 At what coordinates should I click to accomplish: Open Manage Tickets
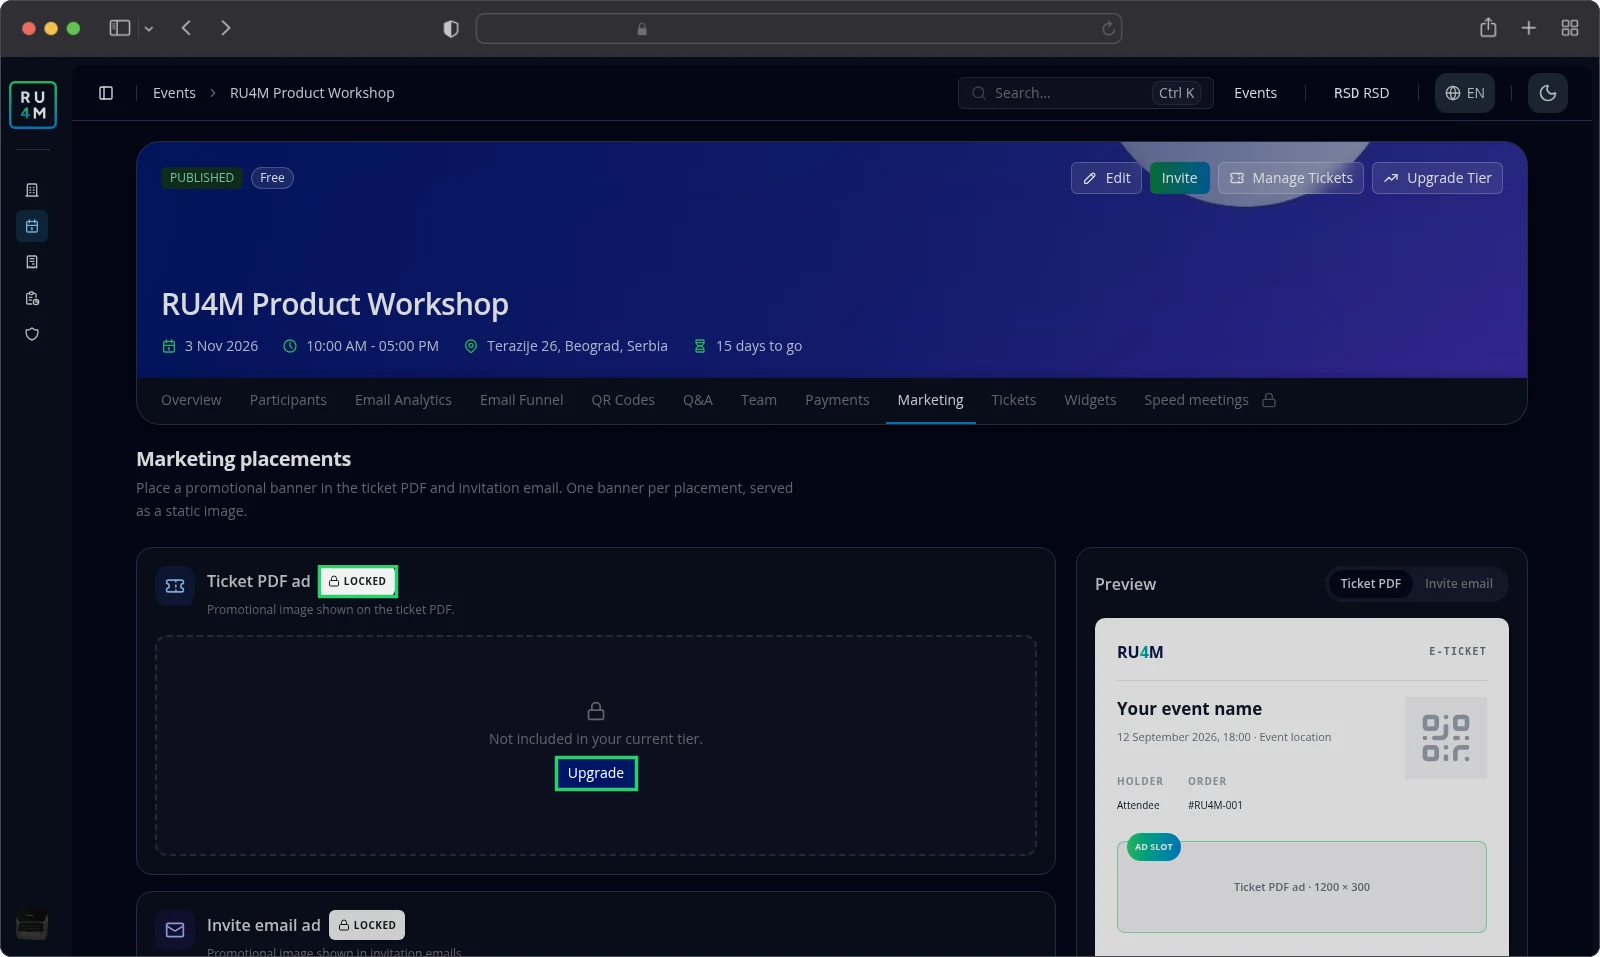point(1290,178)
